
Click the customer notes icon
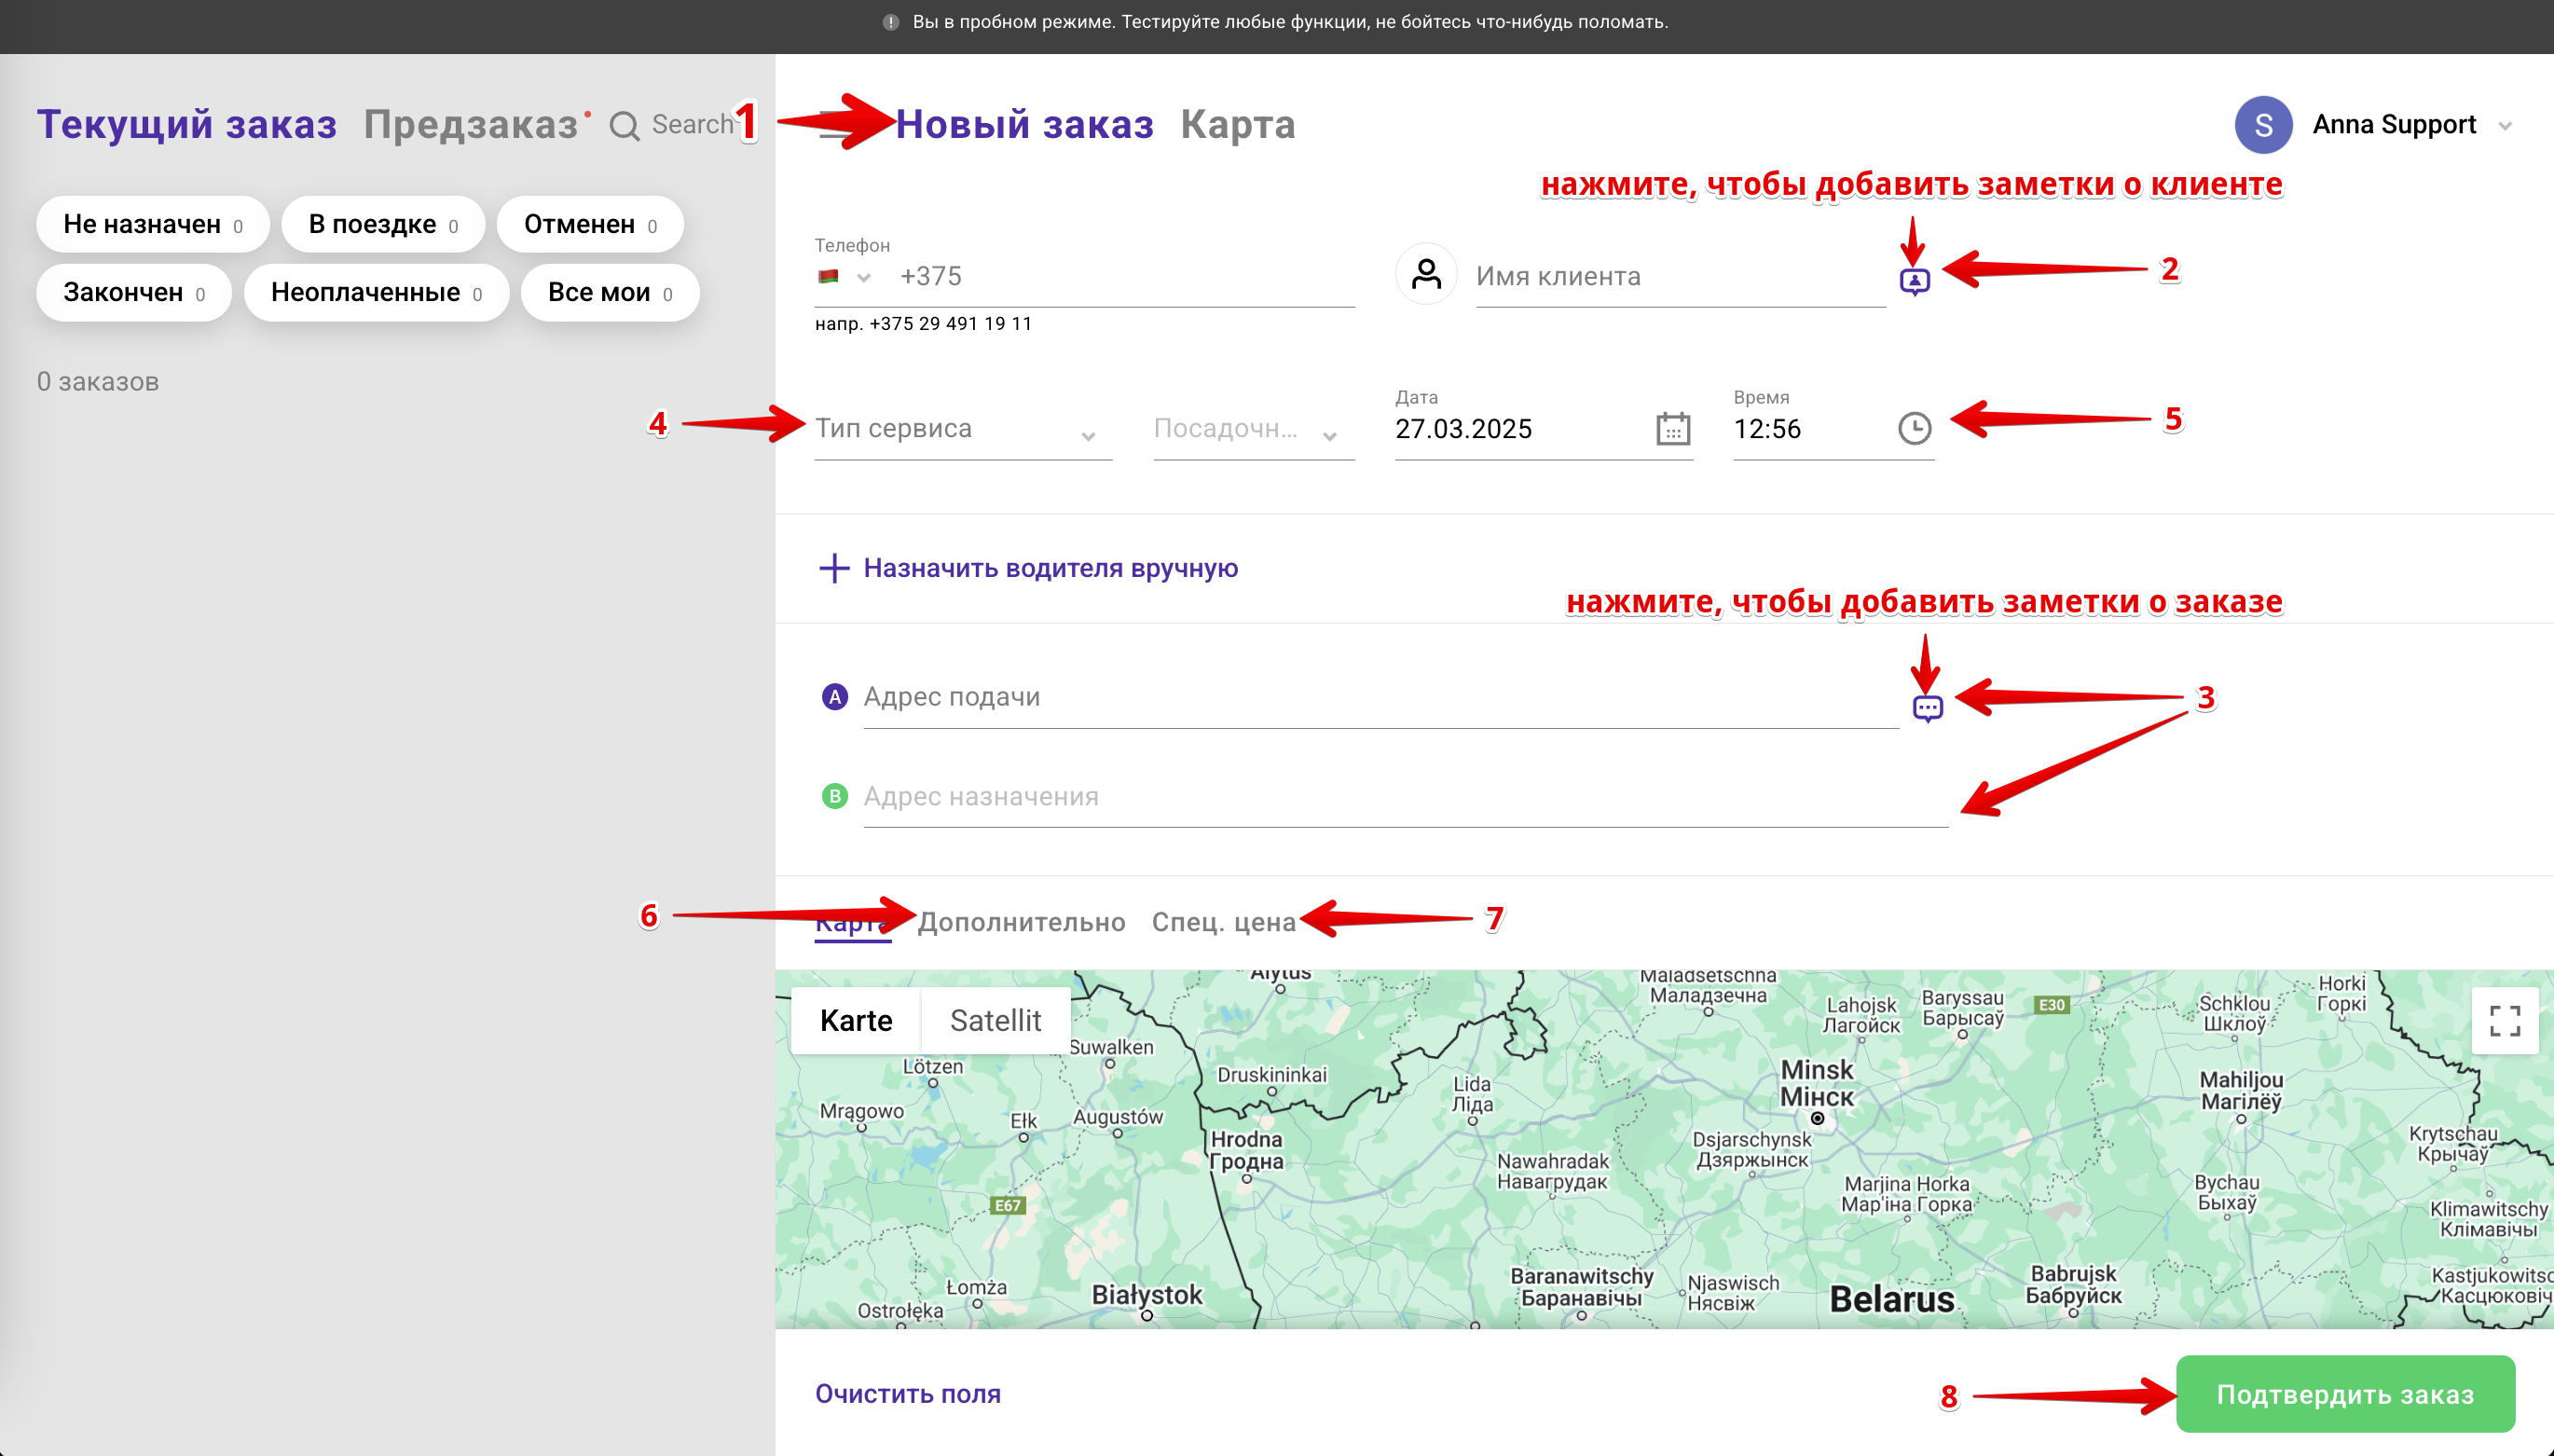(1914, 281)
